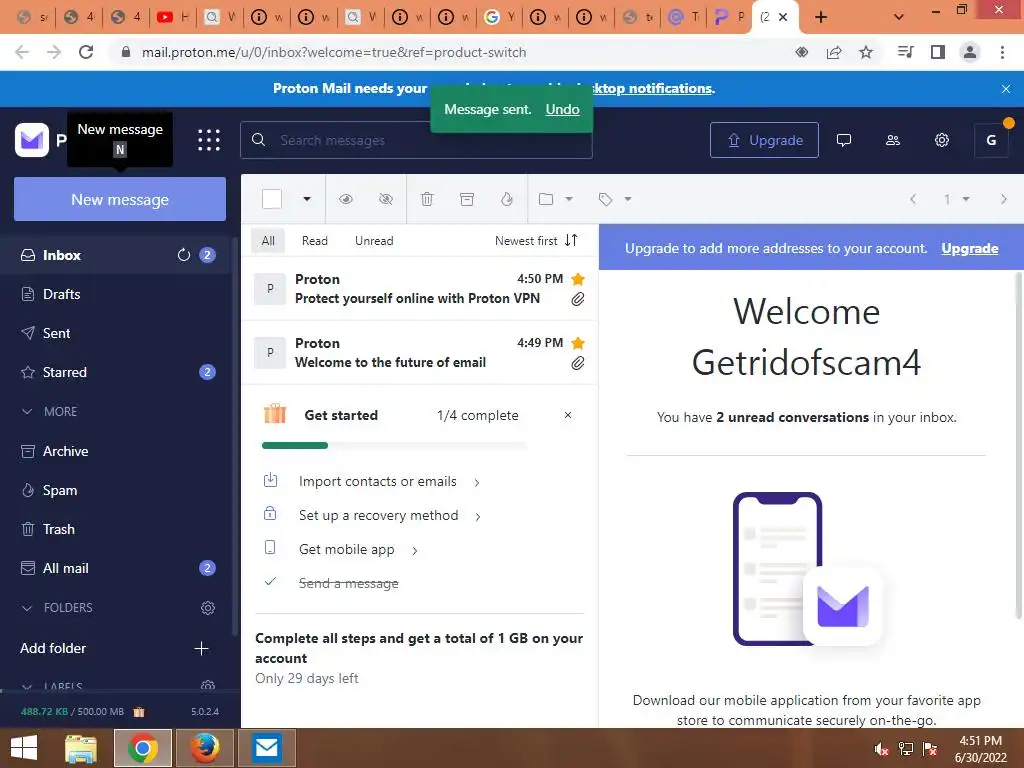
Task: Open the Windows Start button
Action: point(24,748)
